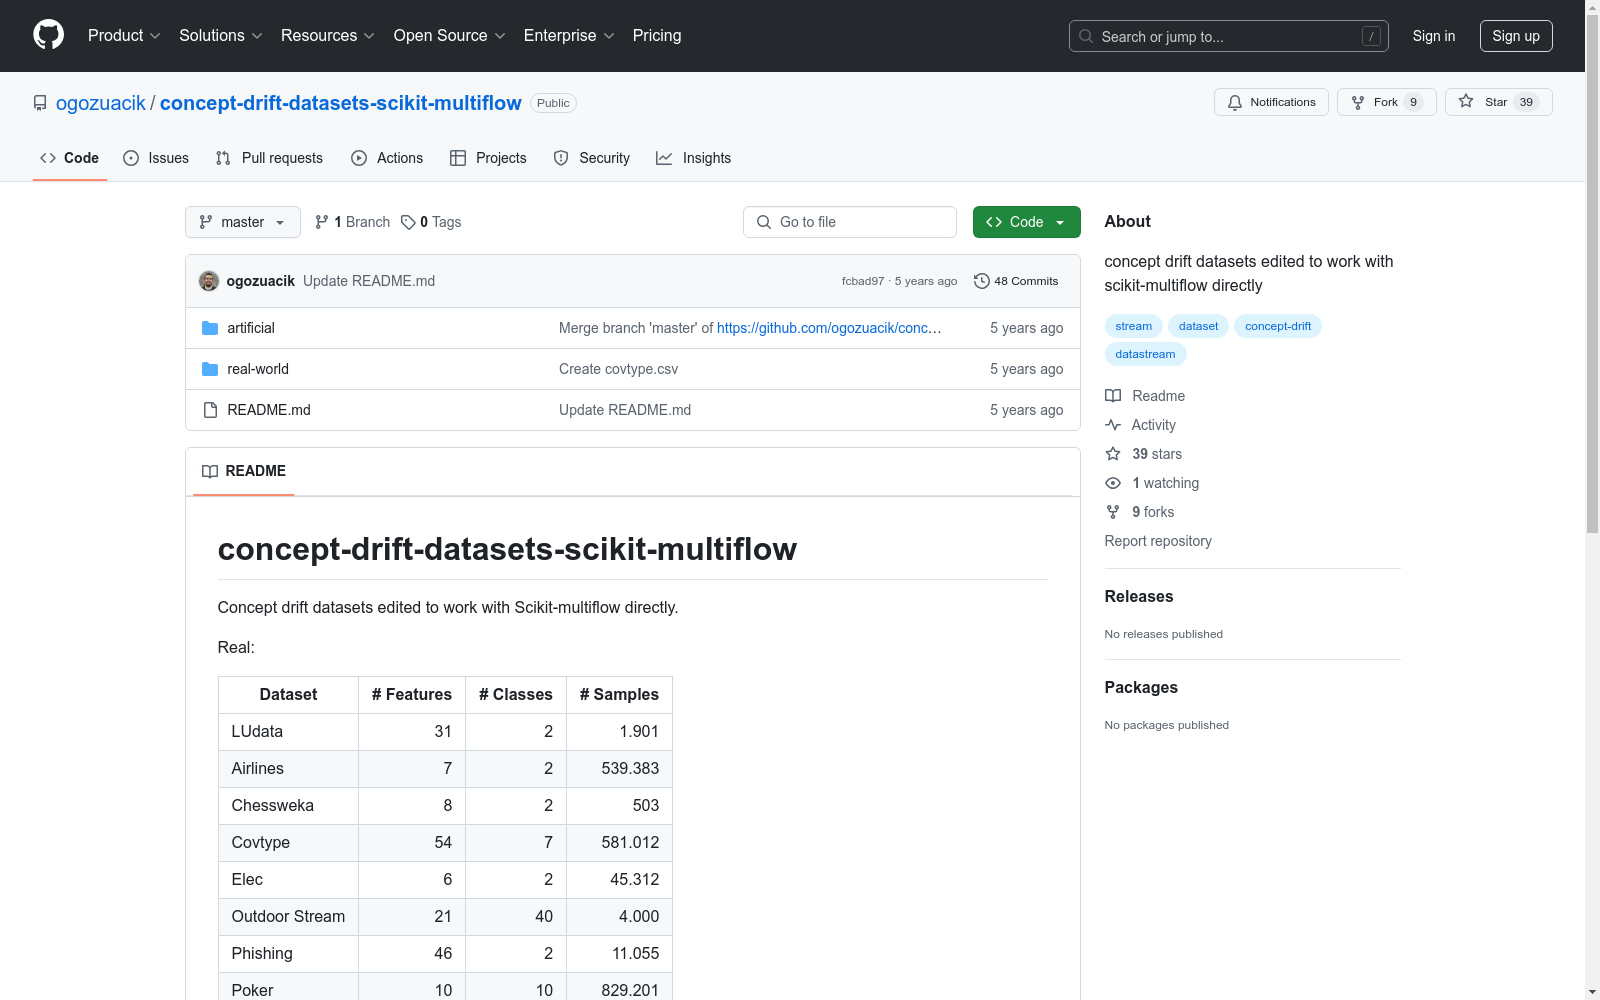Open the concept-drift-datasets-scikit-multiflow repo link
Viewport: 1600px width, 1000px height.
pos(341,103)
